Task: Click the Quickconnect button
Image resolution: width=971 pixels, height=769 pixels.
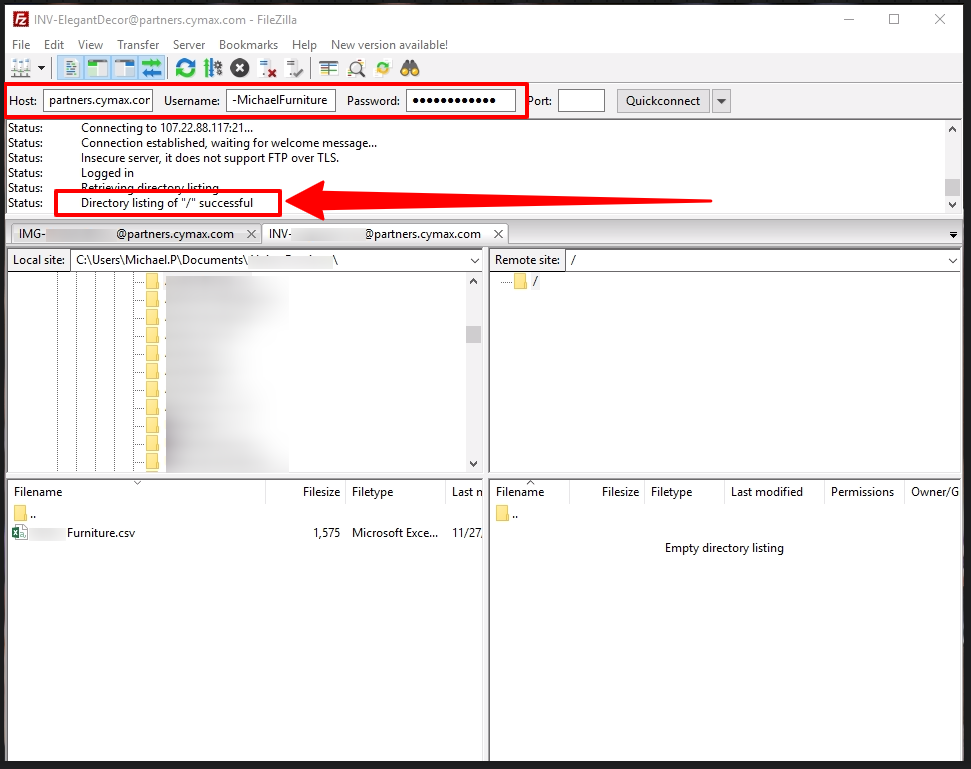Action: pos(663,101)
